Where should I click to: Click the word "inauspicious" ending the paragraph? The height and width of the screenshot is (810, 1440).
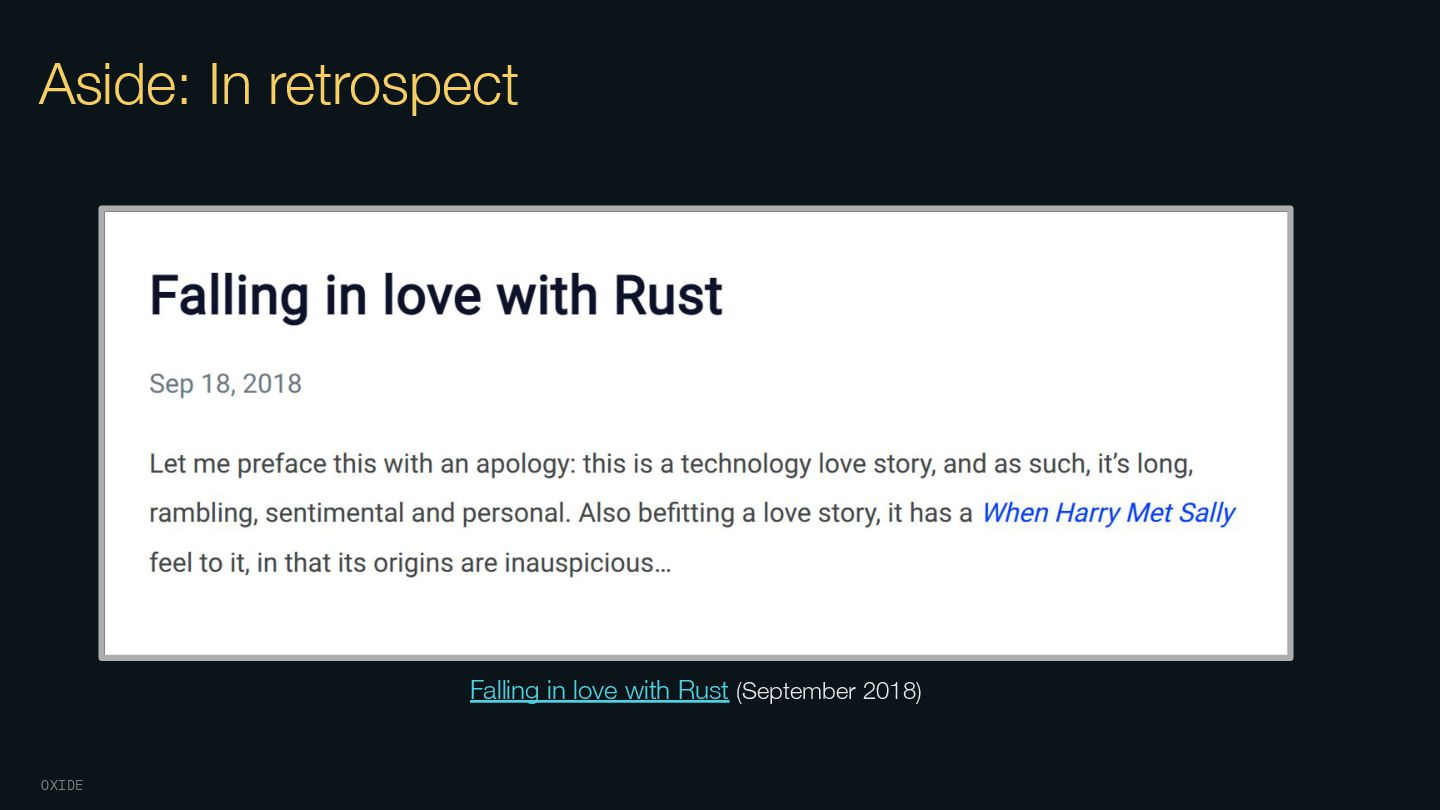pyautogui.click(x=587, y=563)
